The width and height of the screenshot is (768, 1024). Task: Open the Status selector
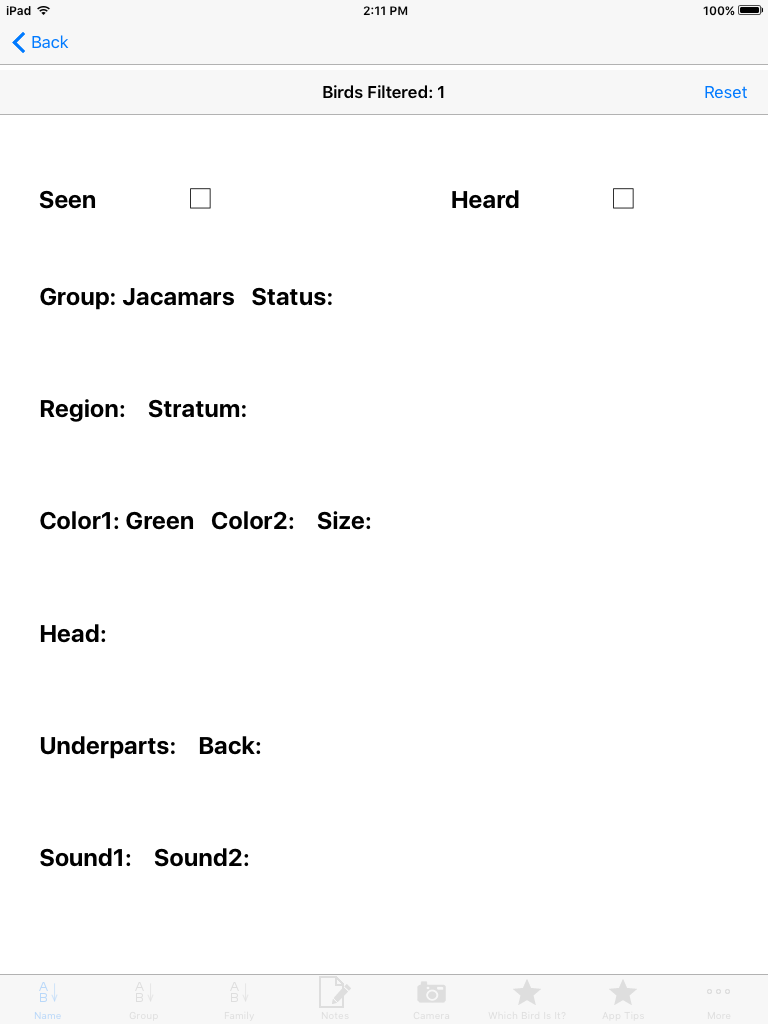(293, 297)
